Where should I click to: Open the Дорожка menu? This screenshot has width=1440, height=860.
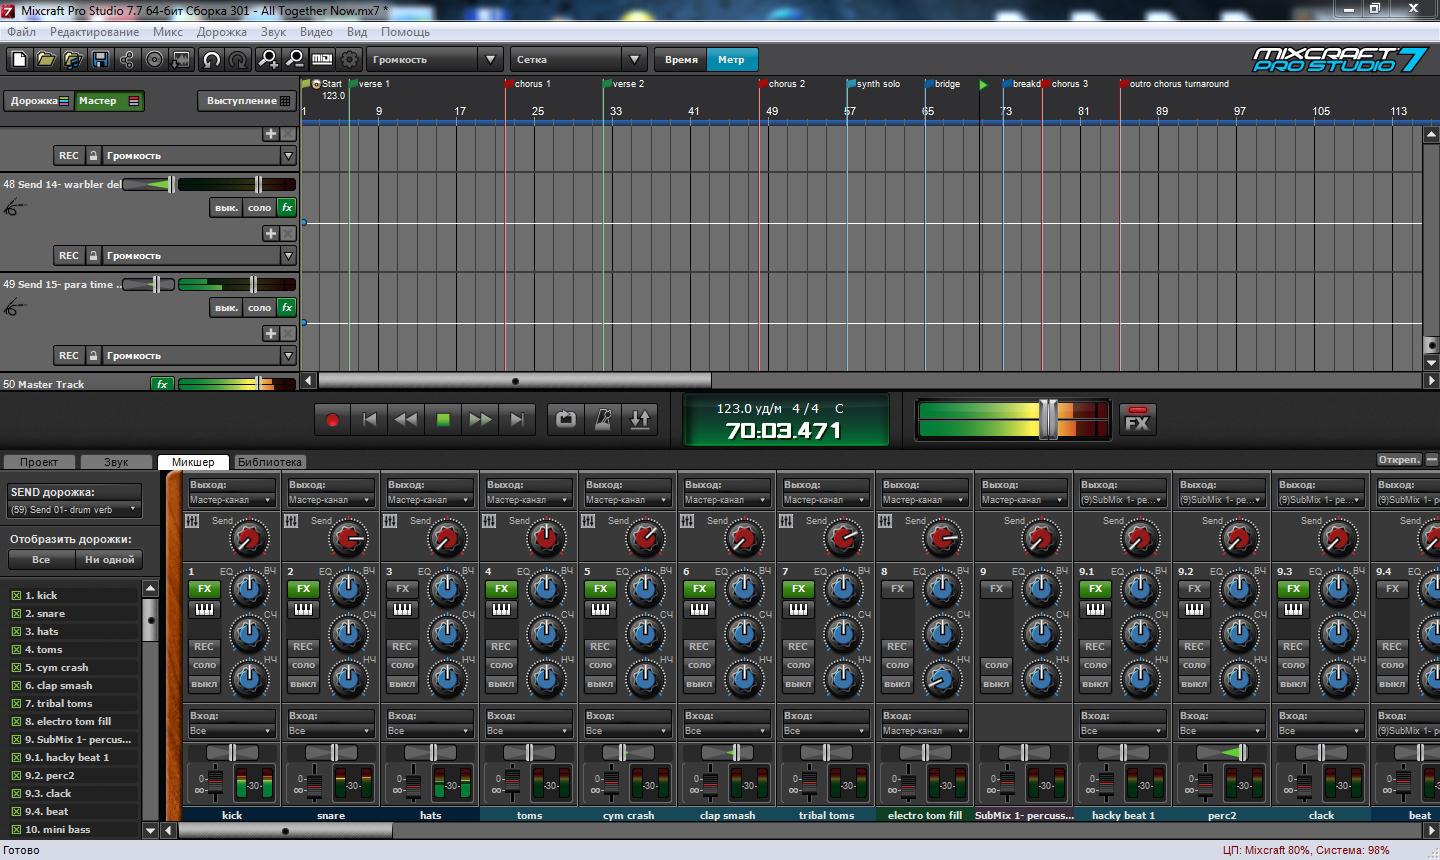pyautogui.click(x=221, y=32)
